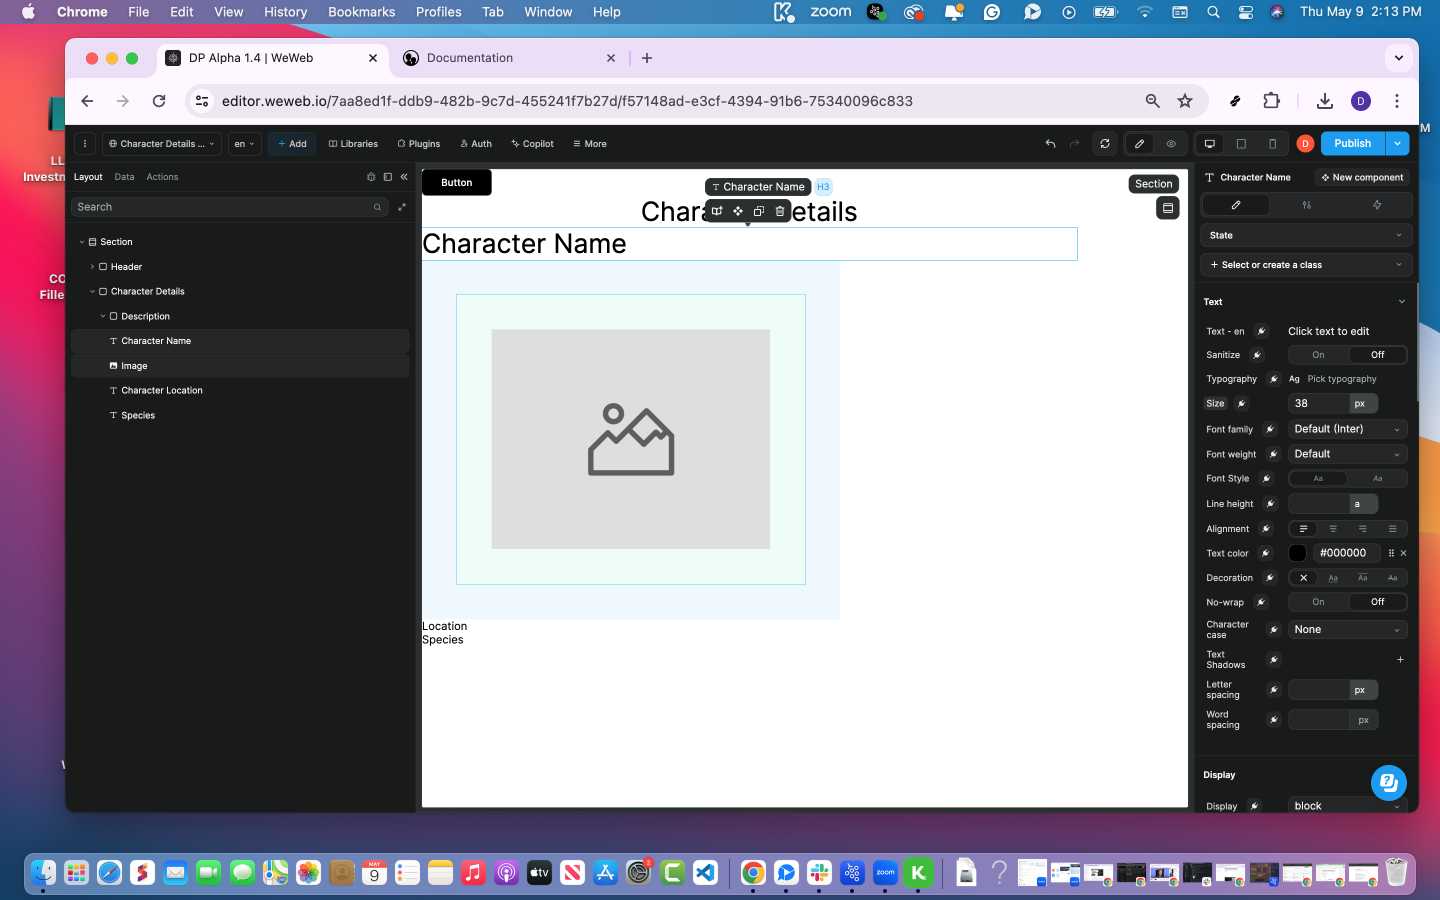
Task: Open the support chat bubble
Action: click(x=1388, y=782)
